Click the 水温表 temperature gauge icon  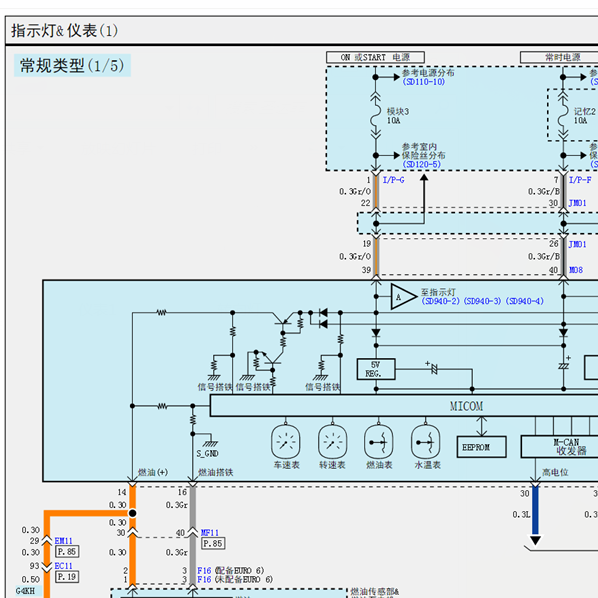(x=426, y=442)
